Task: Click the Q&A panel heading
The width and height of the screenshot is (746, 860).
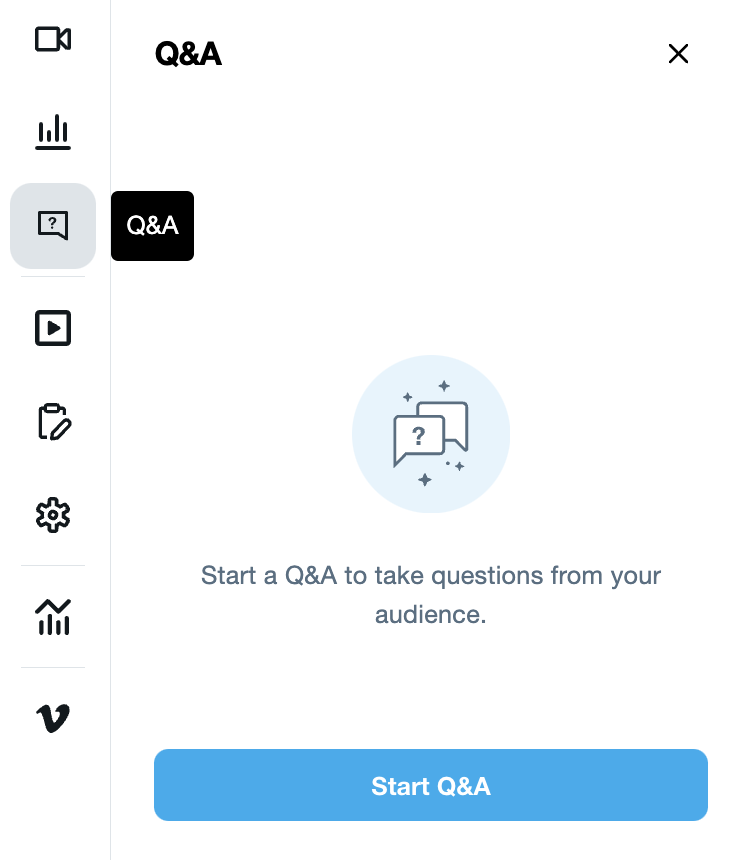Action: [188, 54]
